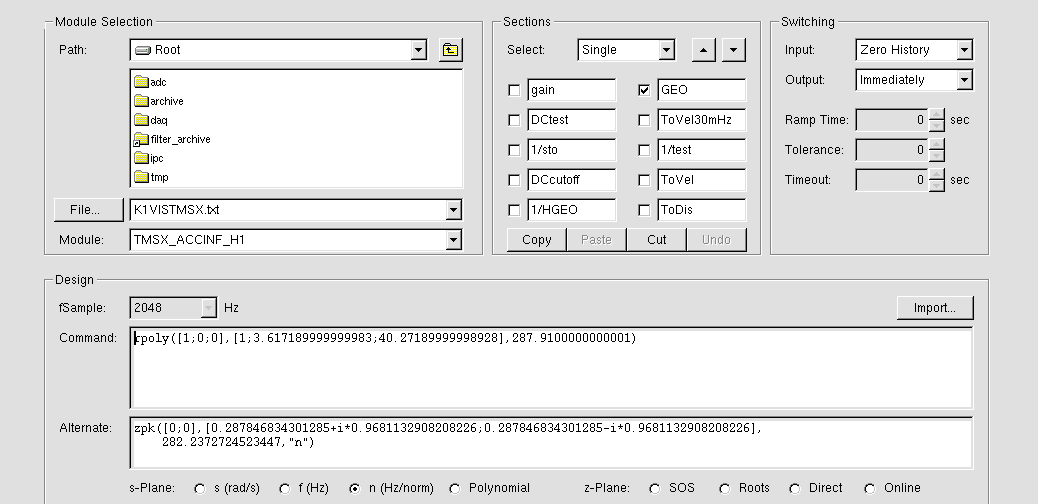Tick the ToVel30mHz checkbox

tap(644, 120)
